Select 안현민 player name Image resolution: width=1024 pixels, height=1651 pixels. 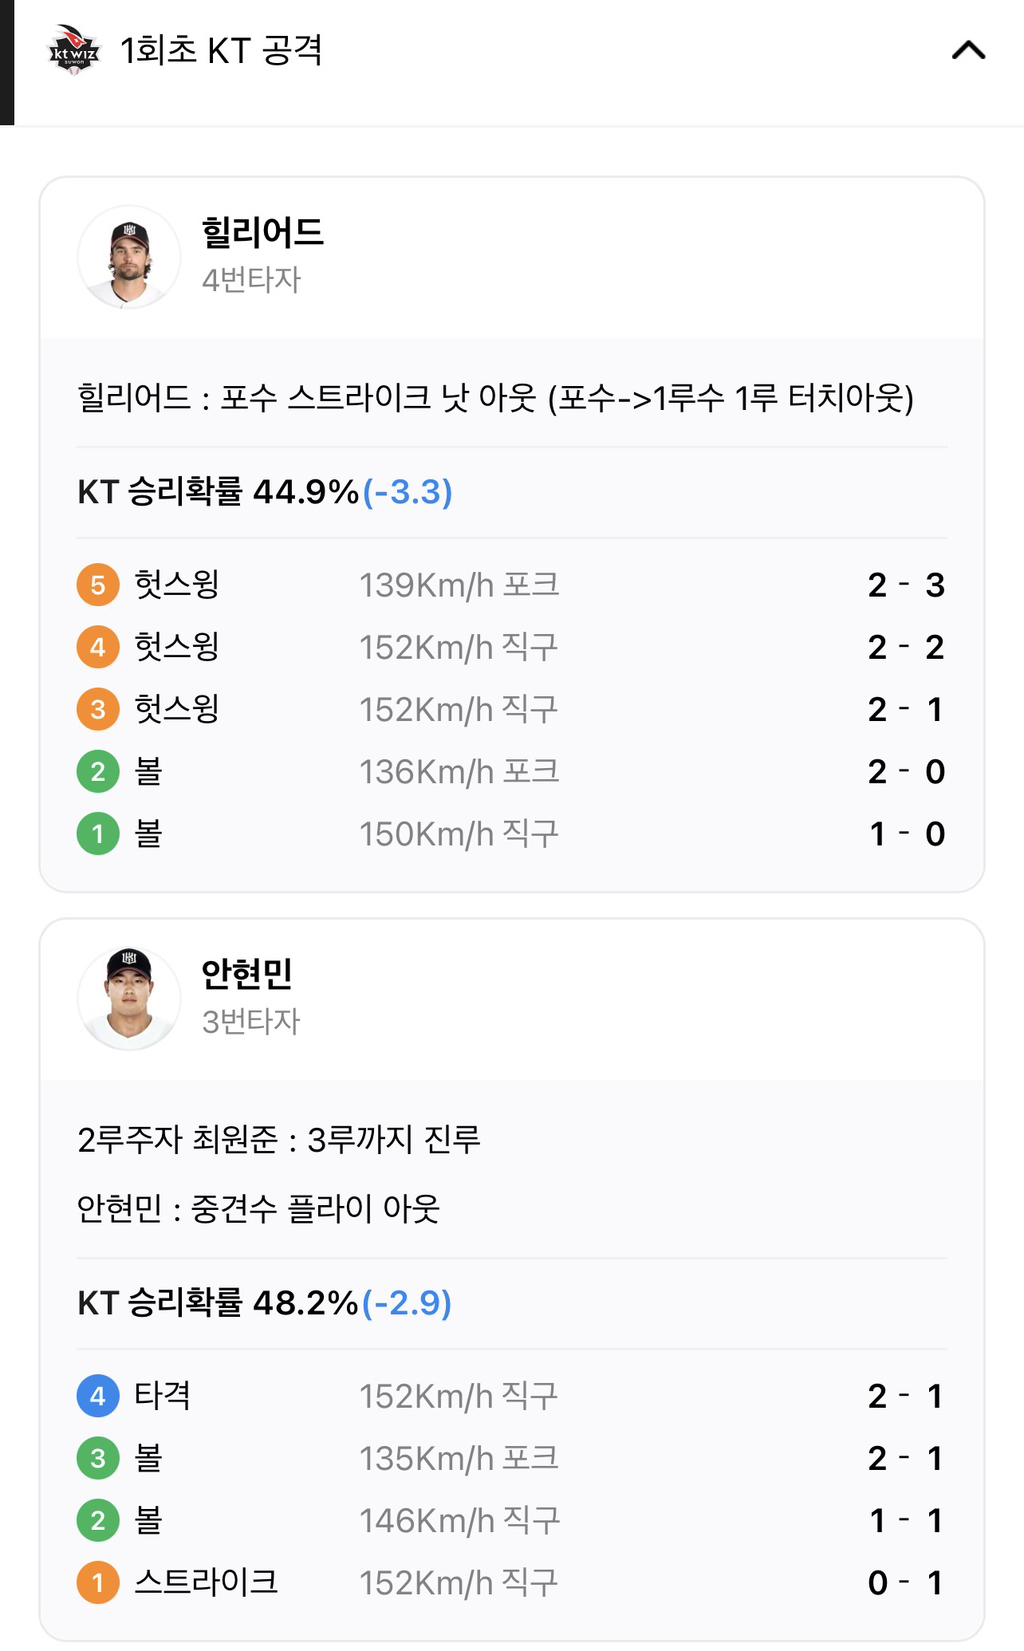point(247,973)
